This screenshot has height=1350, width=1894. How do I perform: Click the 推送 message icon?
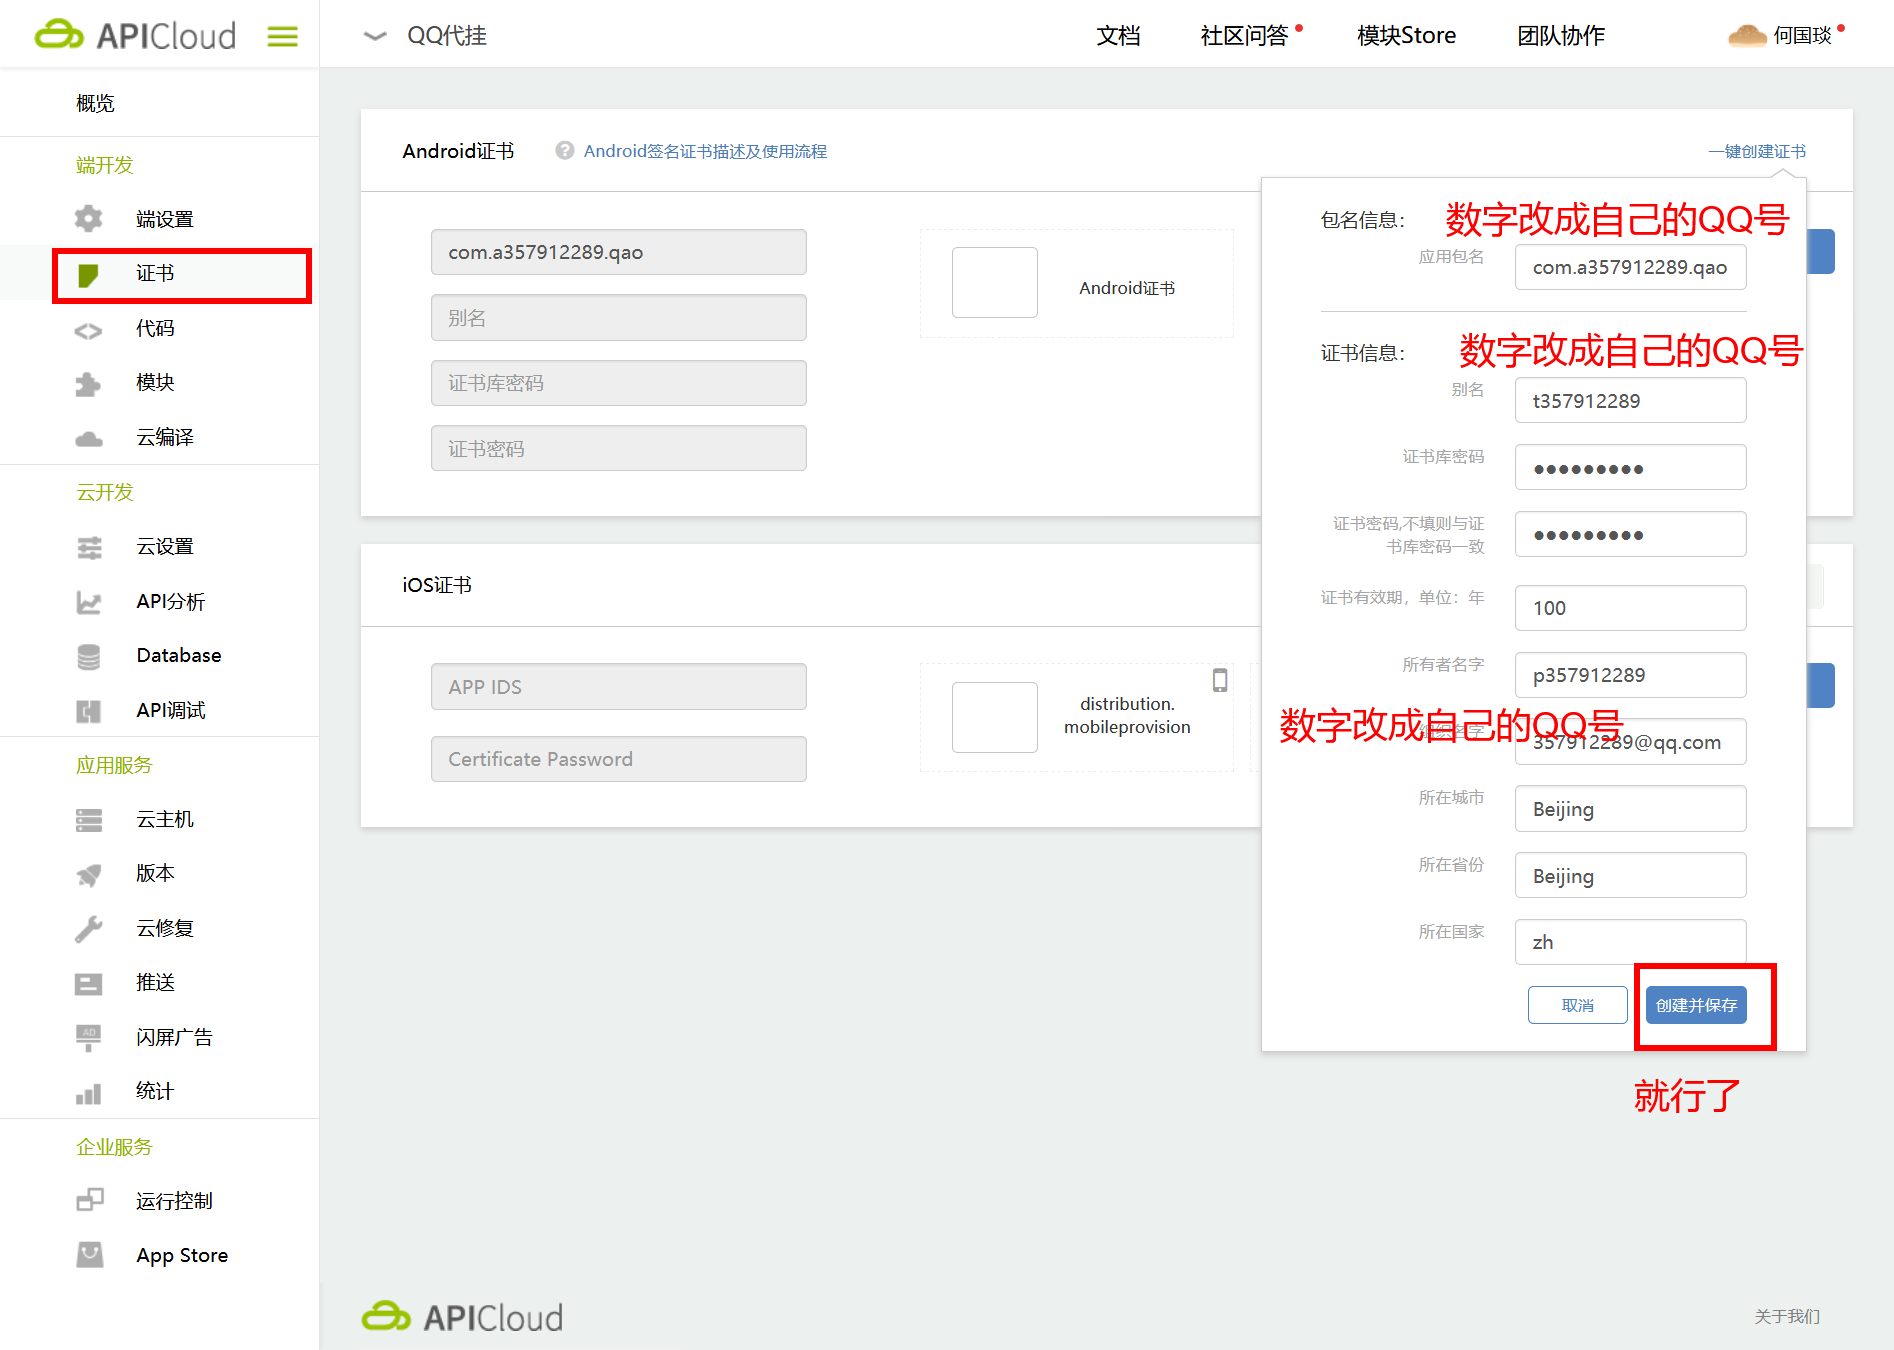[x=89, y=984]
